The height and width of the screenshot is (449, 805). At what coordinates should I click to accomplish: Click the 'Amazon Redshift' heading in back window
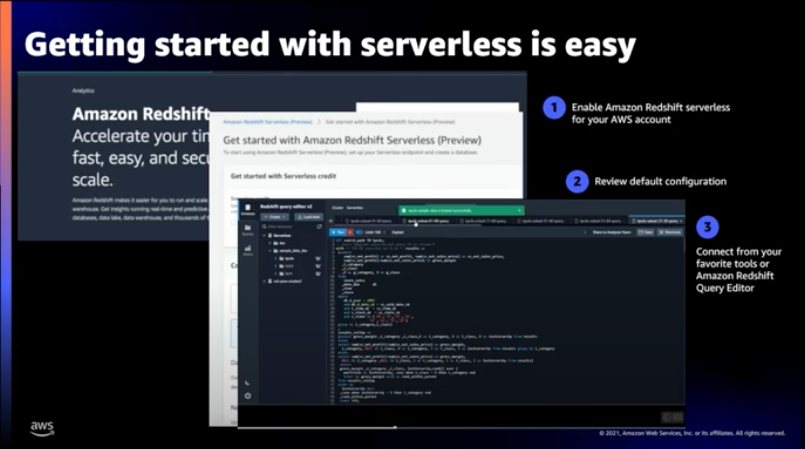(x=141, y=114)
